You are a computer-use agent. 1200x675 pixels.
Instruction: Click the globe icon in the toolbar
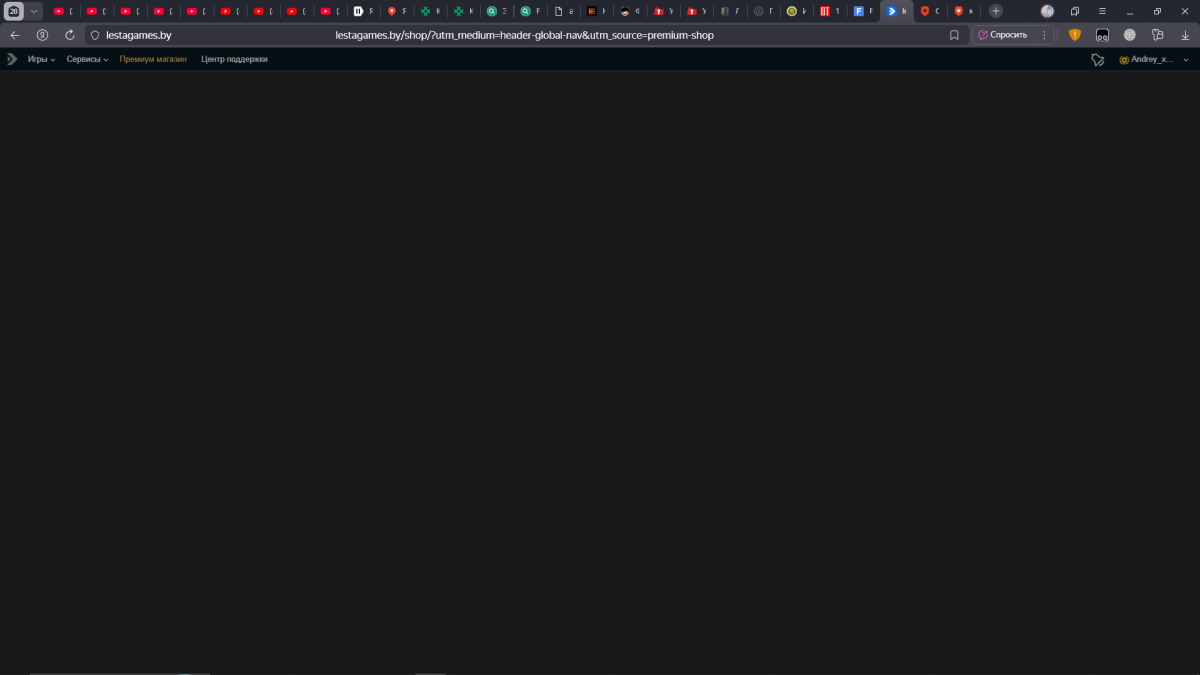pyautogui.click(x=1130, y=34)
